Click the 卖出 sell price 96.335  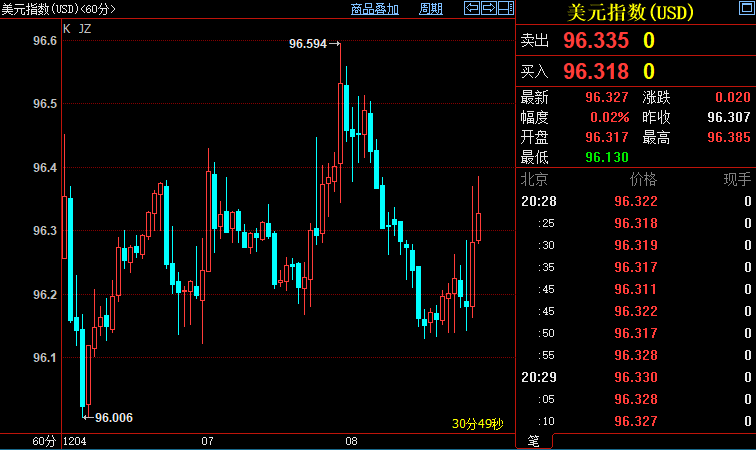[x=596, y=41]
